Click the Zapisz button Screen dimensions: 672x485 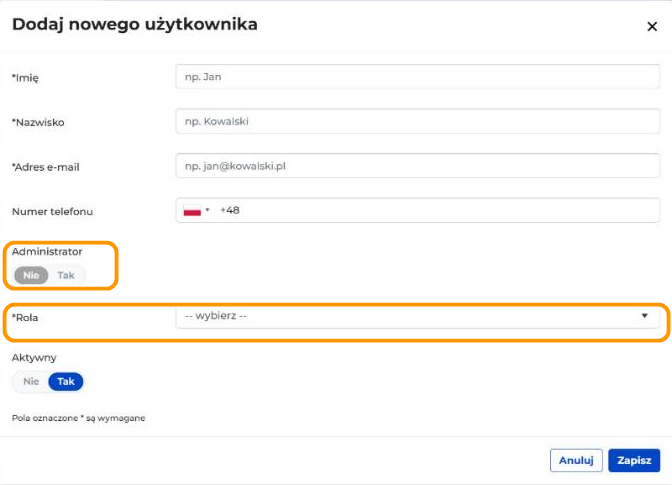(x=634, y=460)
